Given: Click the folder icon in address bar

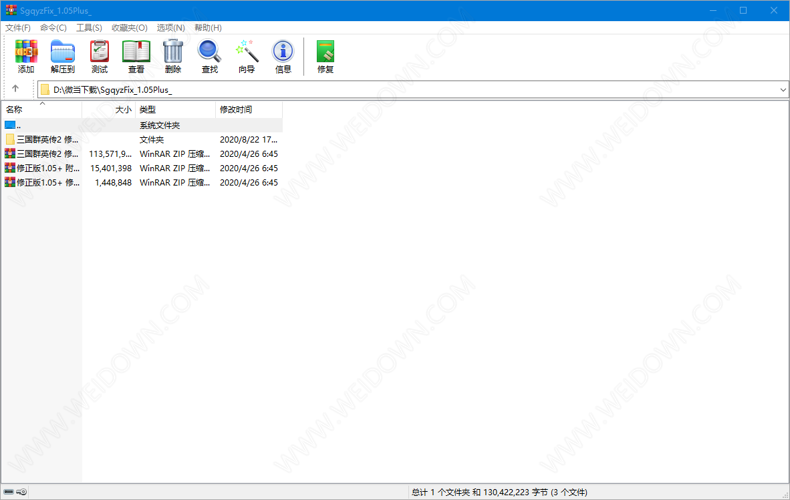Looking at the screenshot, I should pyautogui.click(x=45, y=90).
